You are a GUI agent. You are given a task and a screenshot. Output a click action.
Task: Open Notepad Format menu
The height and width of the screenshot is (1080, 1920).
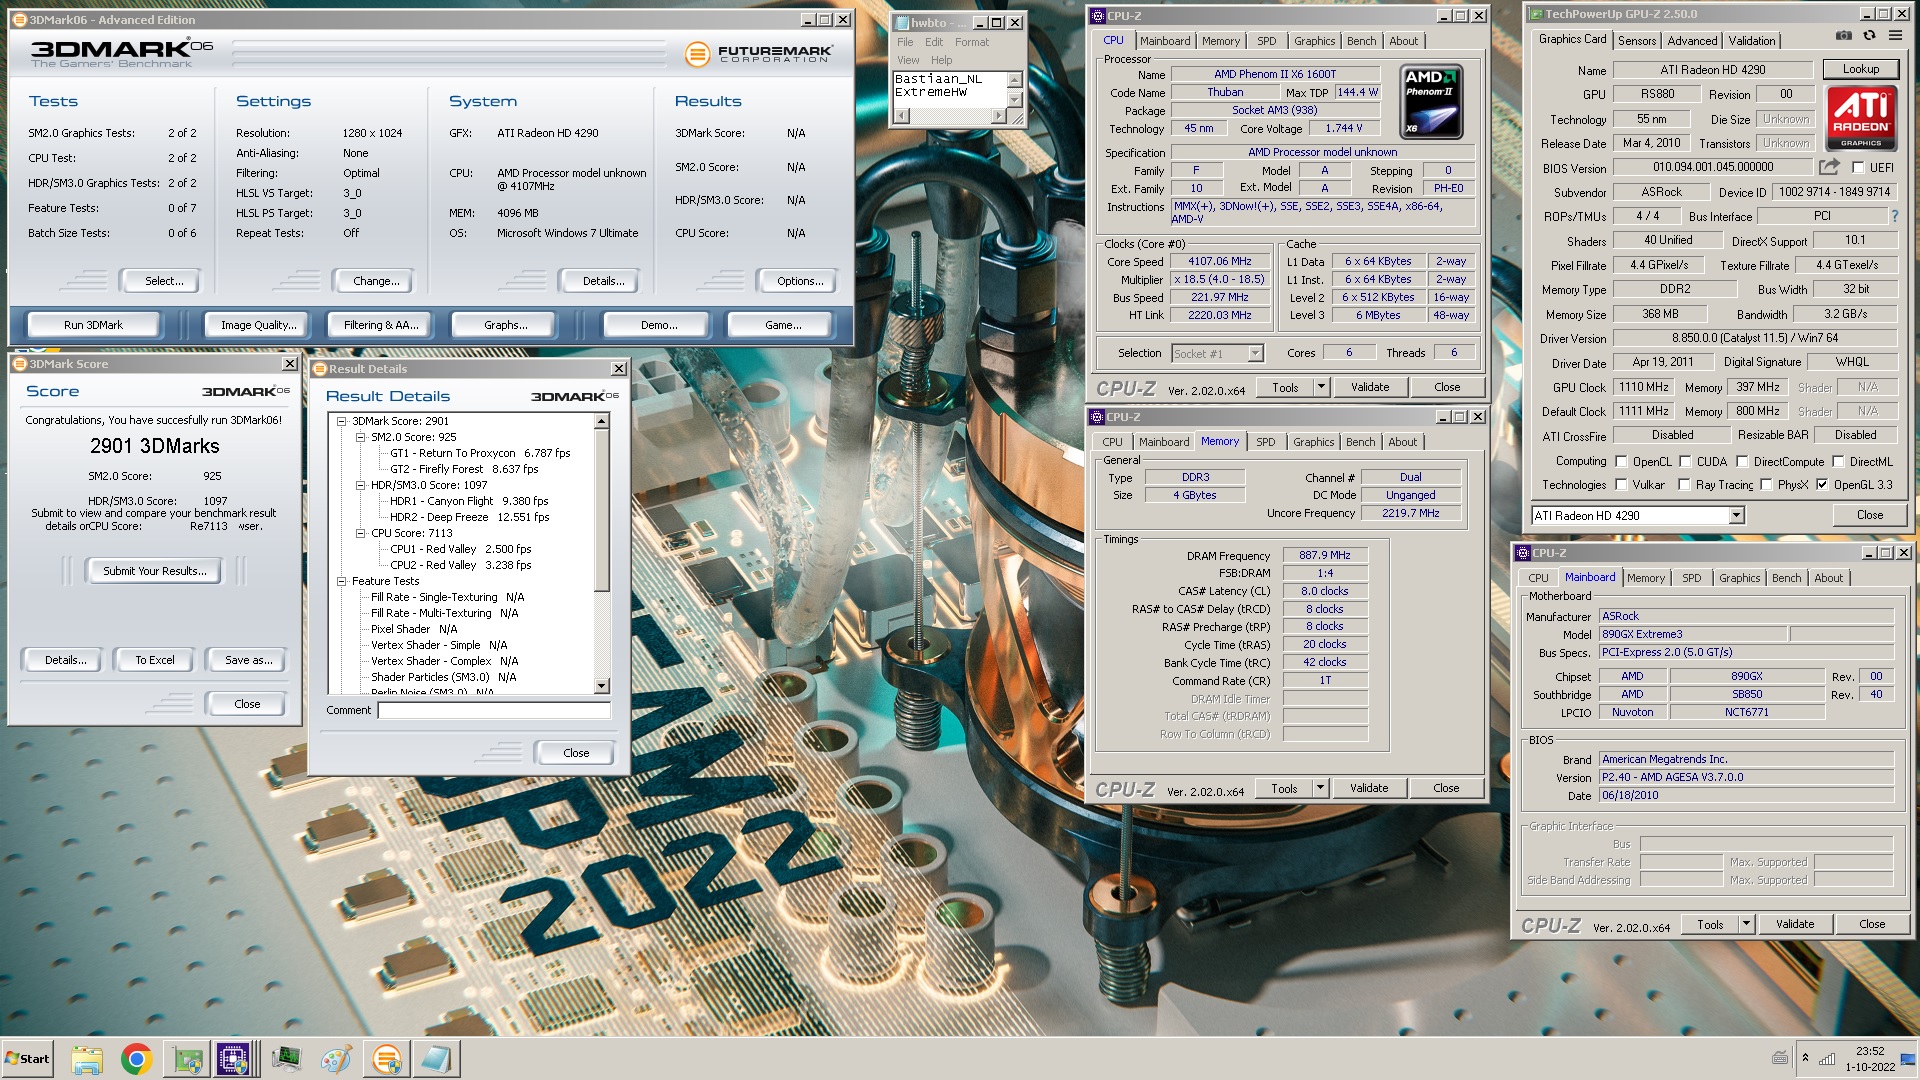click(x=971, y=42)
